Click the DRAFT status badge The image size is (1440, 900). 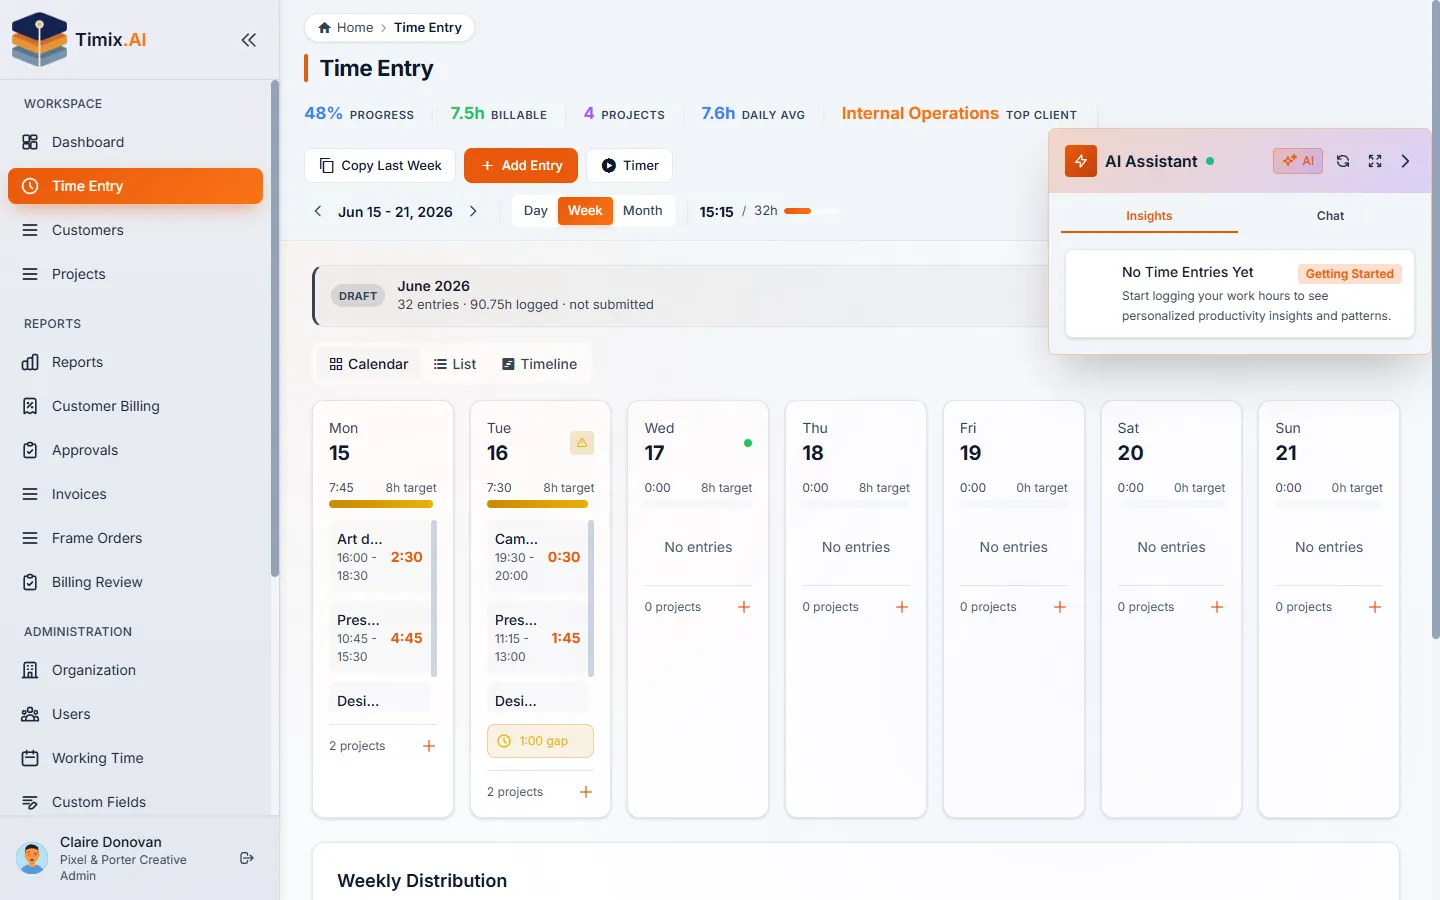358,296
